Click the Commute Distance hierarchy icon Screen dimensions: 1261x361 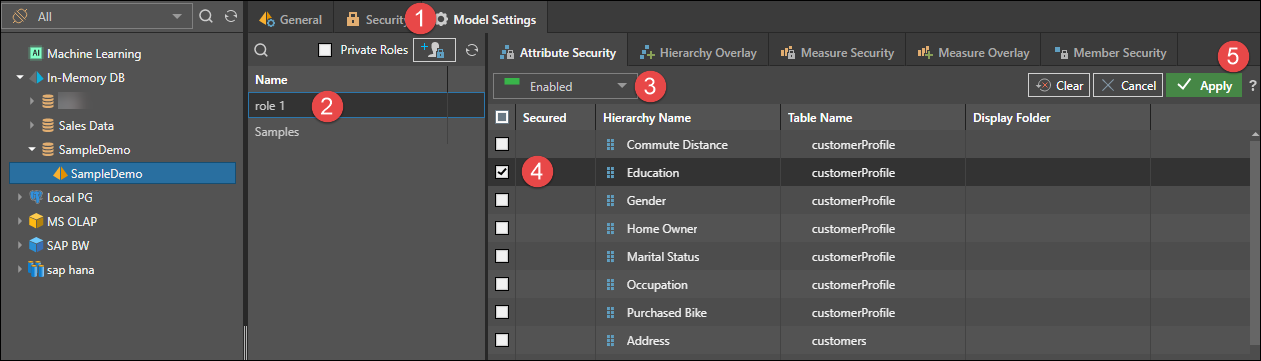(609, 145)
